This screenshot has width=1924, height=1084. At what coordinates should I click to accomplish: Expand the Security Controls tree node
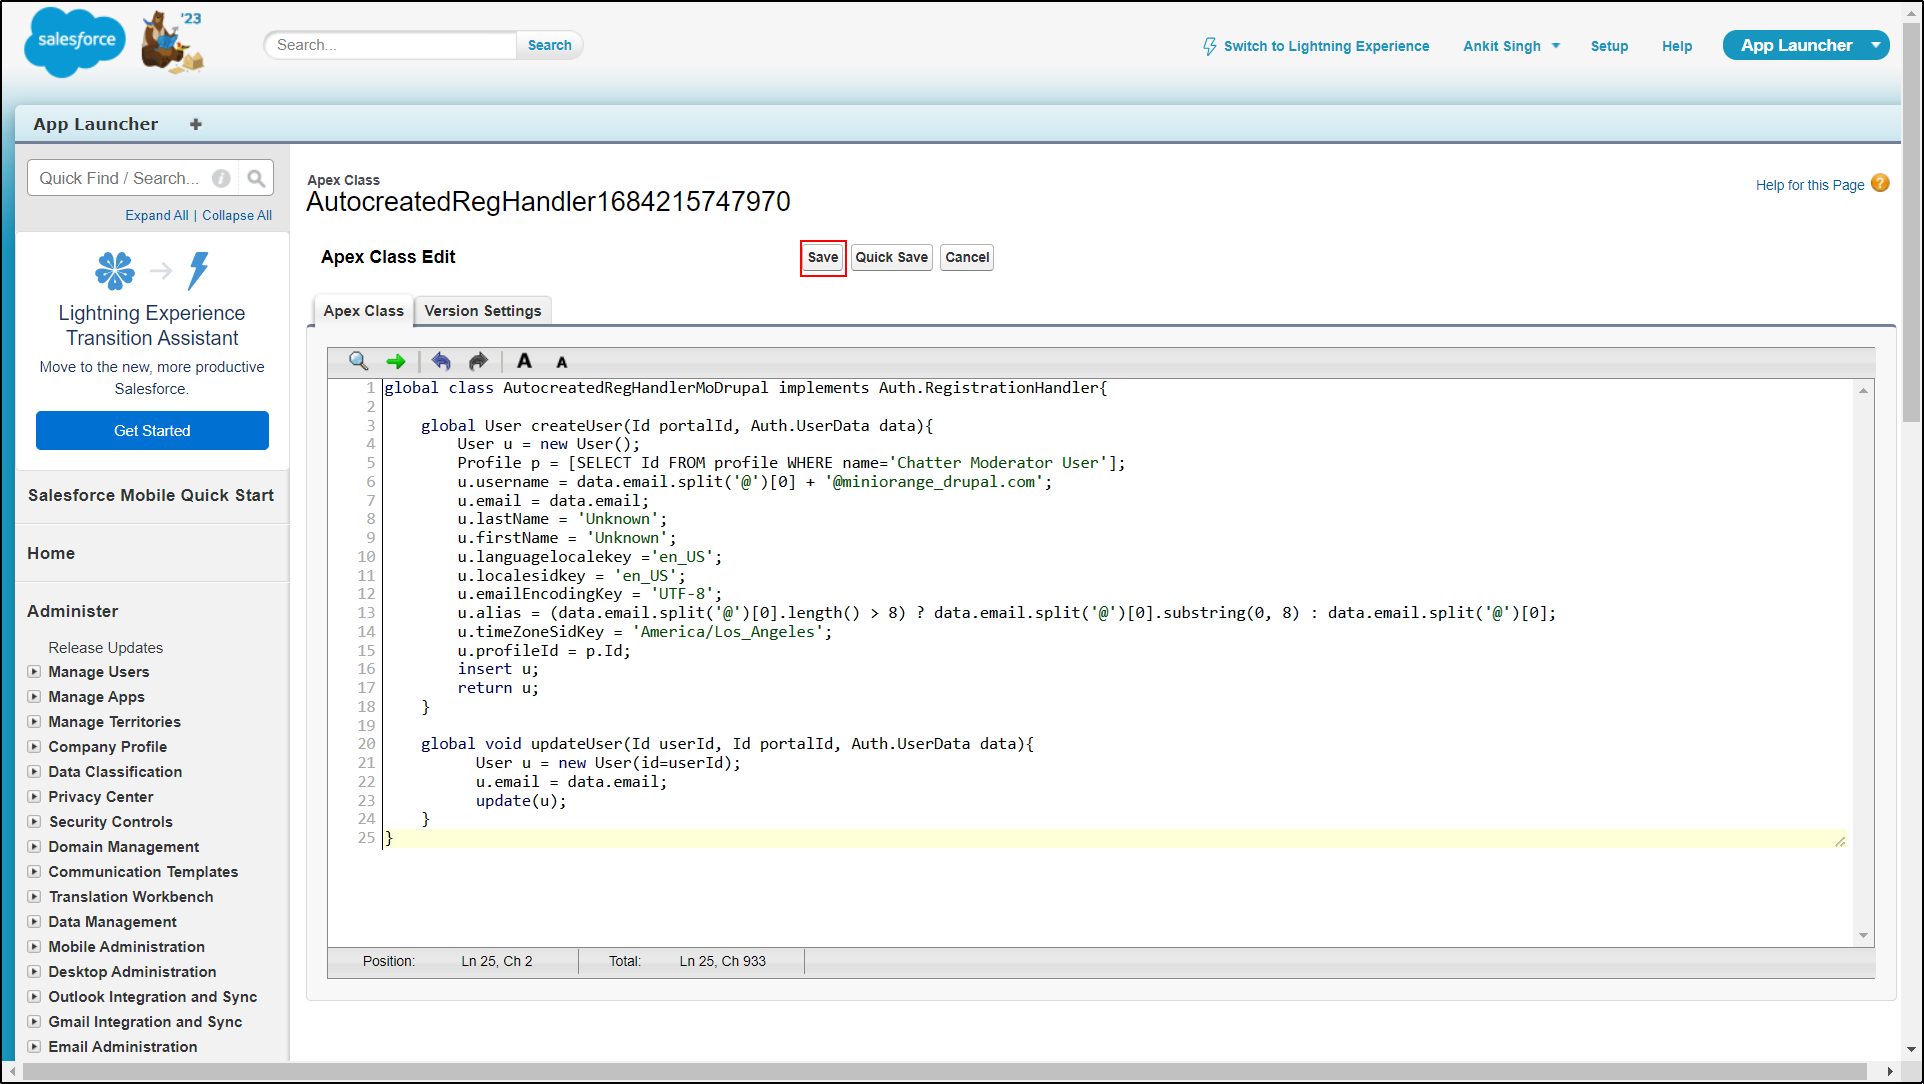pos(34,822)
